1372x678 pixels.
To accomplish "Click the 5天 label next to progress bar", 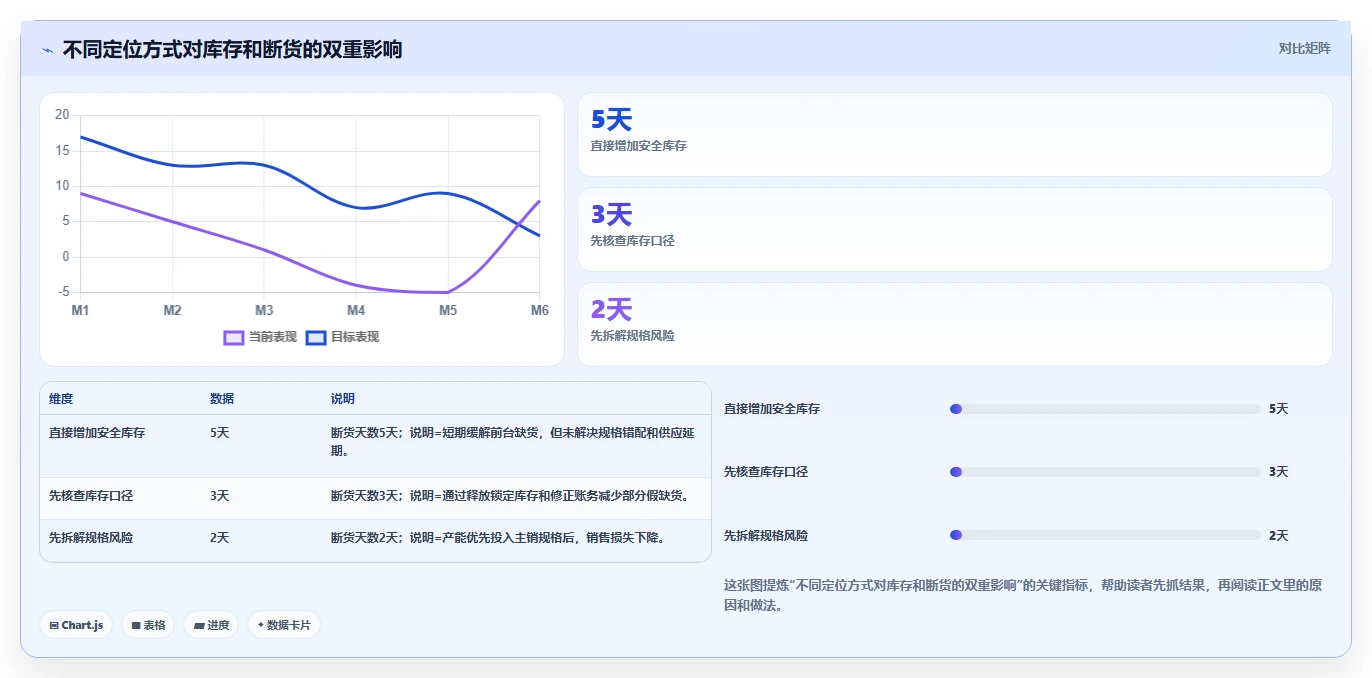I will pyautogui.click(x=1278, y=409).
